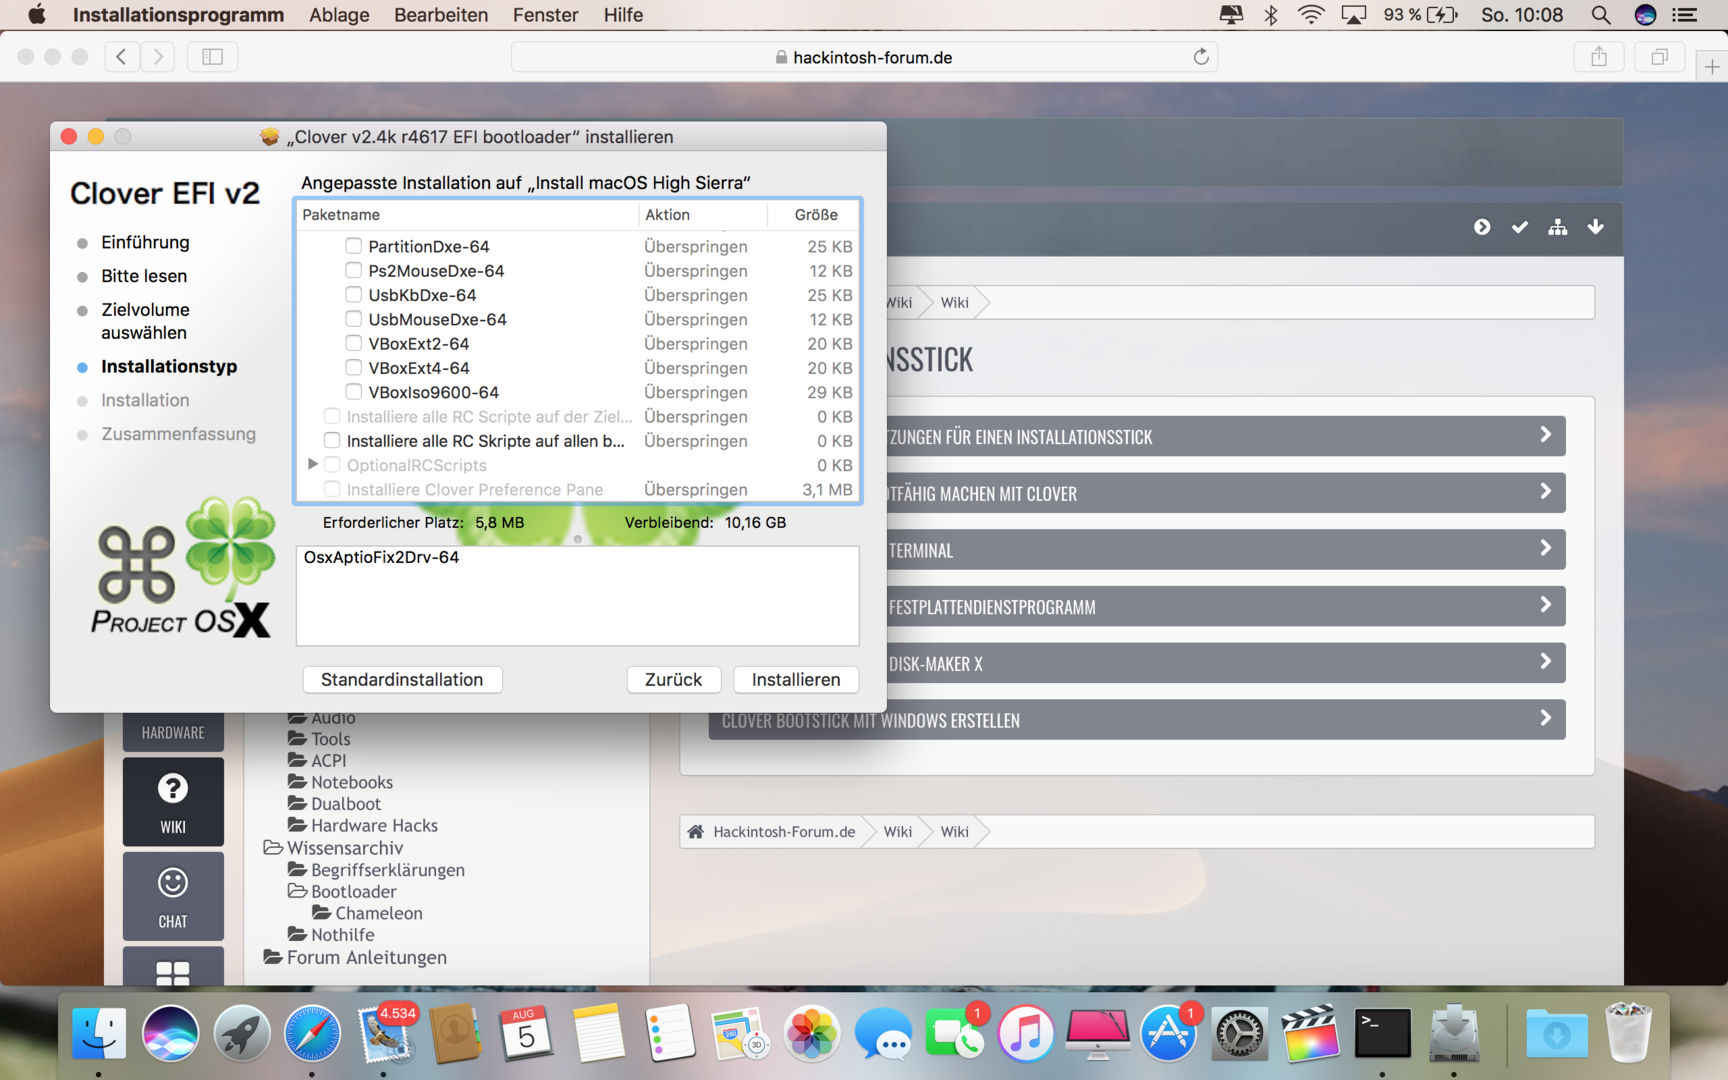The width and height of the screenshot is (1728, 1080).
Task: Expand 'CLOVER BOOTSTICK MIT WINDOWS ERSTELLEN' chevron
Action: click(1546, 719)
